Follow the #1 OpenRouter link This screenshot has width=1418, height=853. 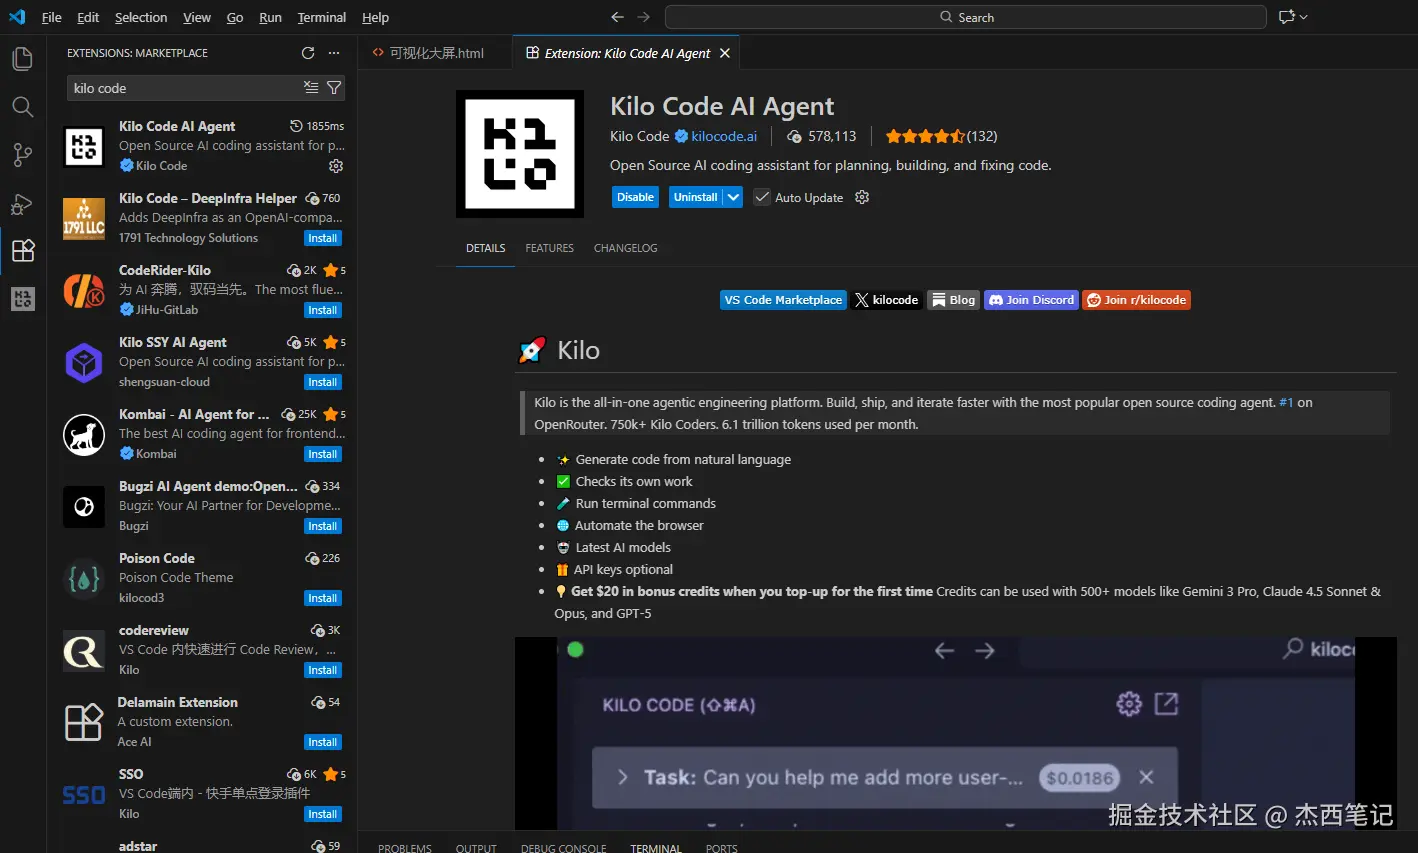click(x=1286, y=402)
